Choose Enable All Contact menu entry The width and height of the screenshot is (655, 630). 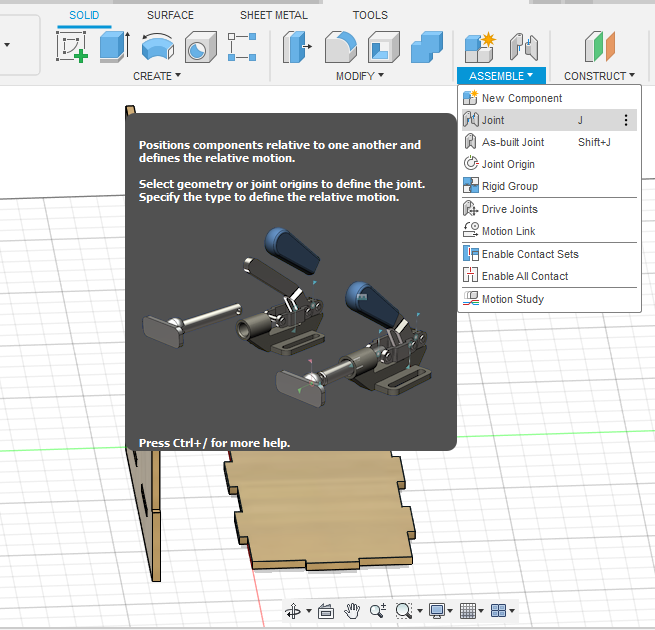click(549, 276)
